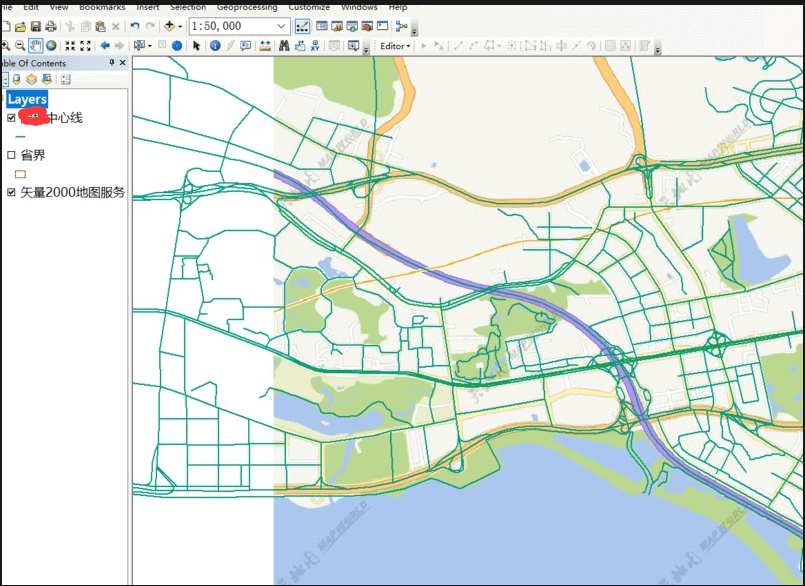Activate the Select Elements arrow tool
Viewport: 805px width, 586px height.
coord(197,46)
